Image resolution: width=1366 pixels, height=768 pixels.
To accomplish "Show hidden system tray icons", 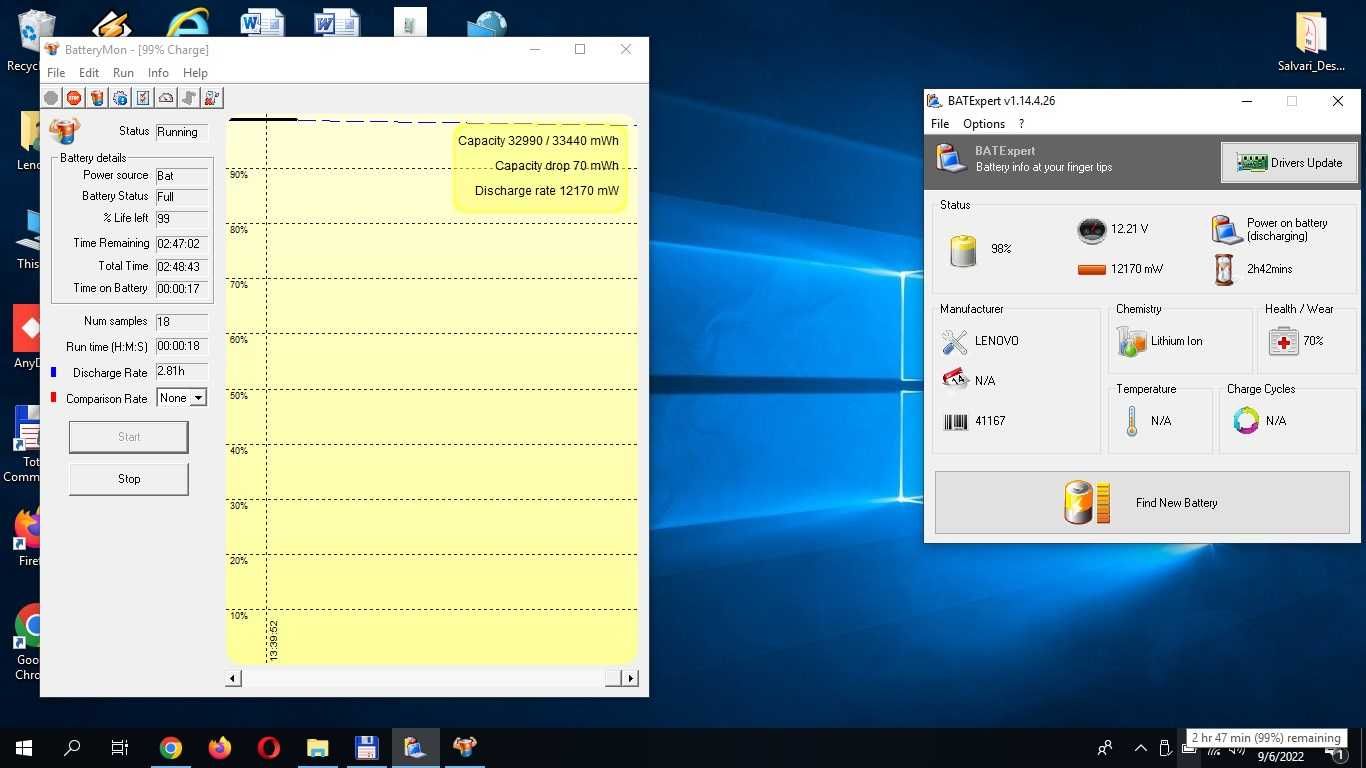I will coord(1140,748).
